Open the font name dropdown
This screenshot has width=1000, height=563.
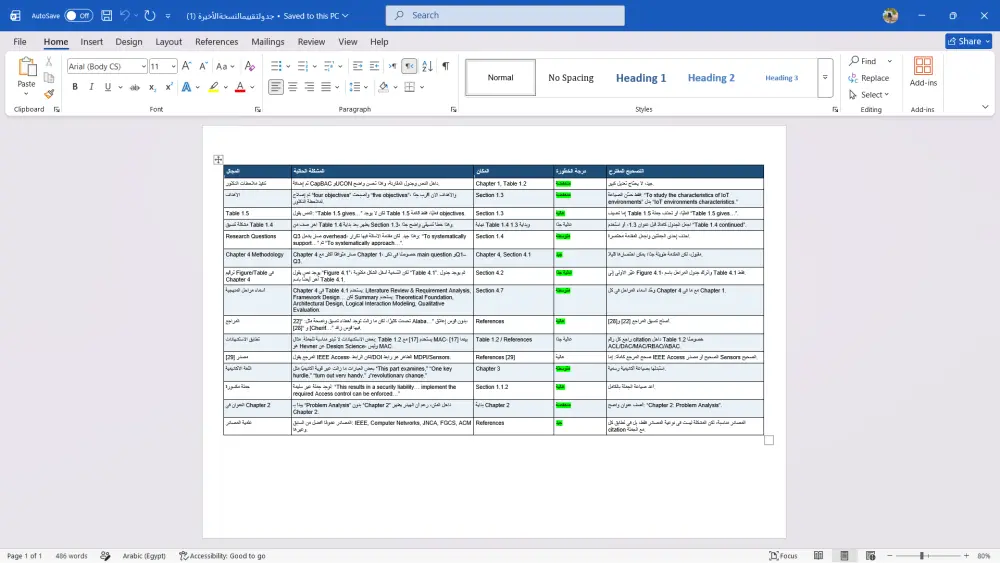(143, 66)
